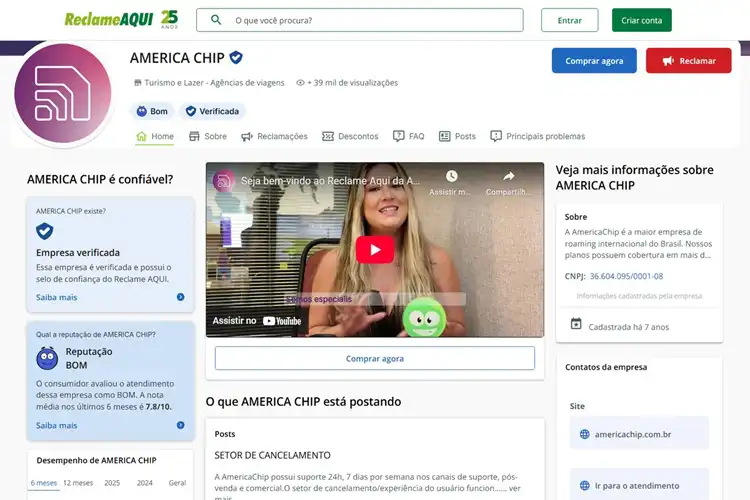Select the 6 meses performance tab
The width and height of the screenshot is (750, 500).
pyautogui.click(x=44, y=483)
